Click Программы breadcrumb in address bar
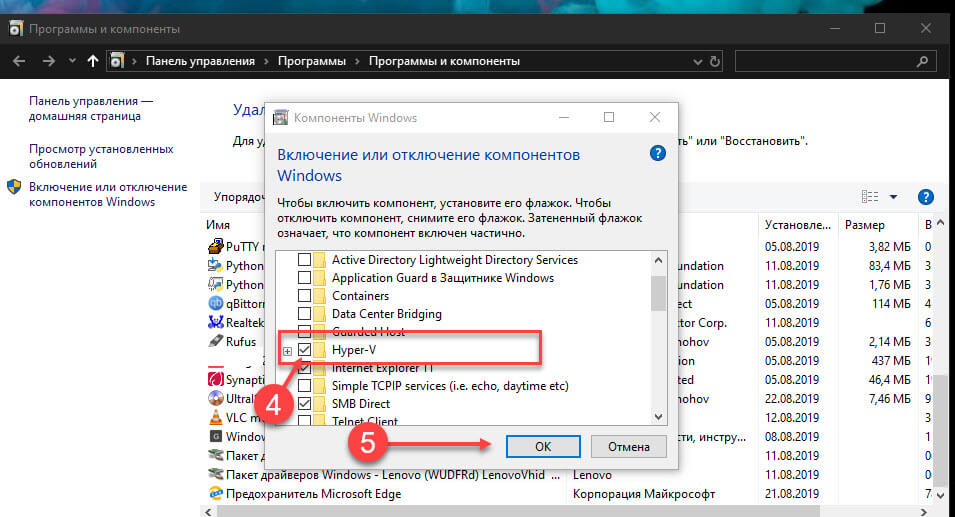 tap(312, 61)
